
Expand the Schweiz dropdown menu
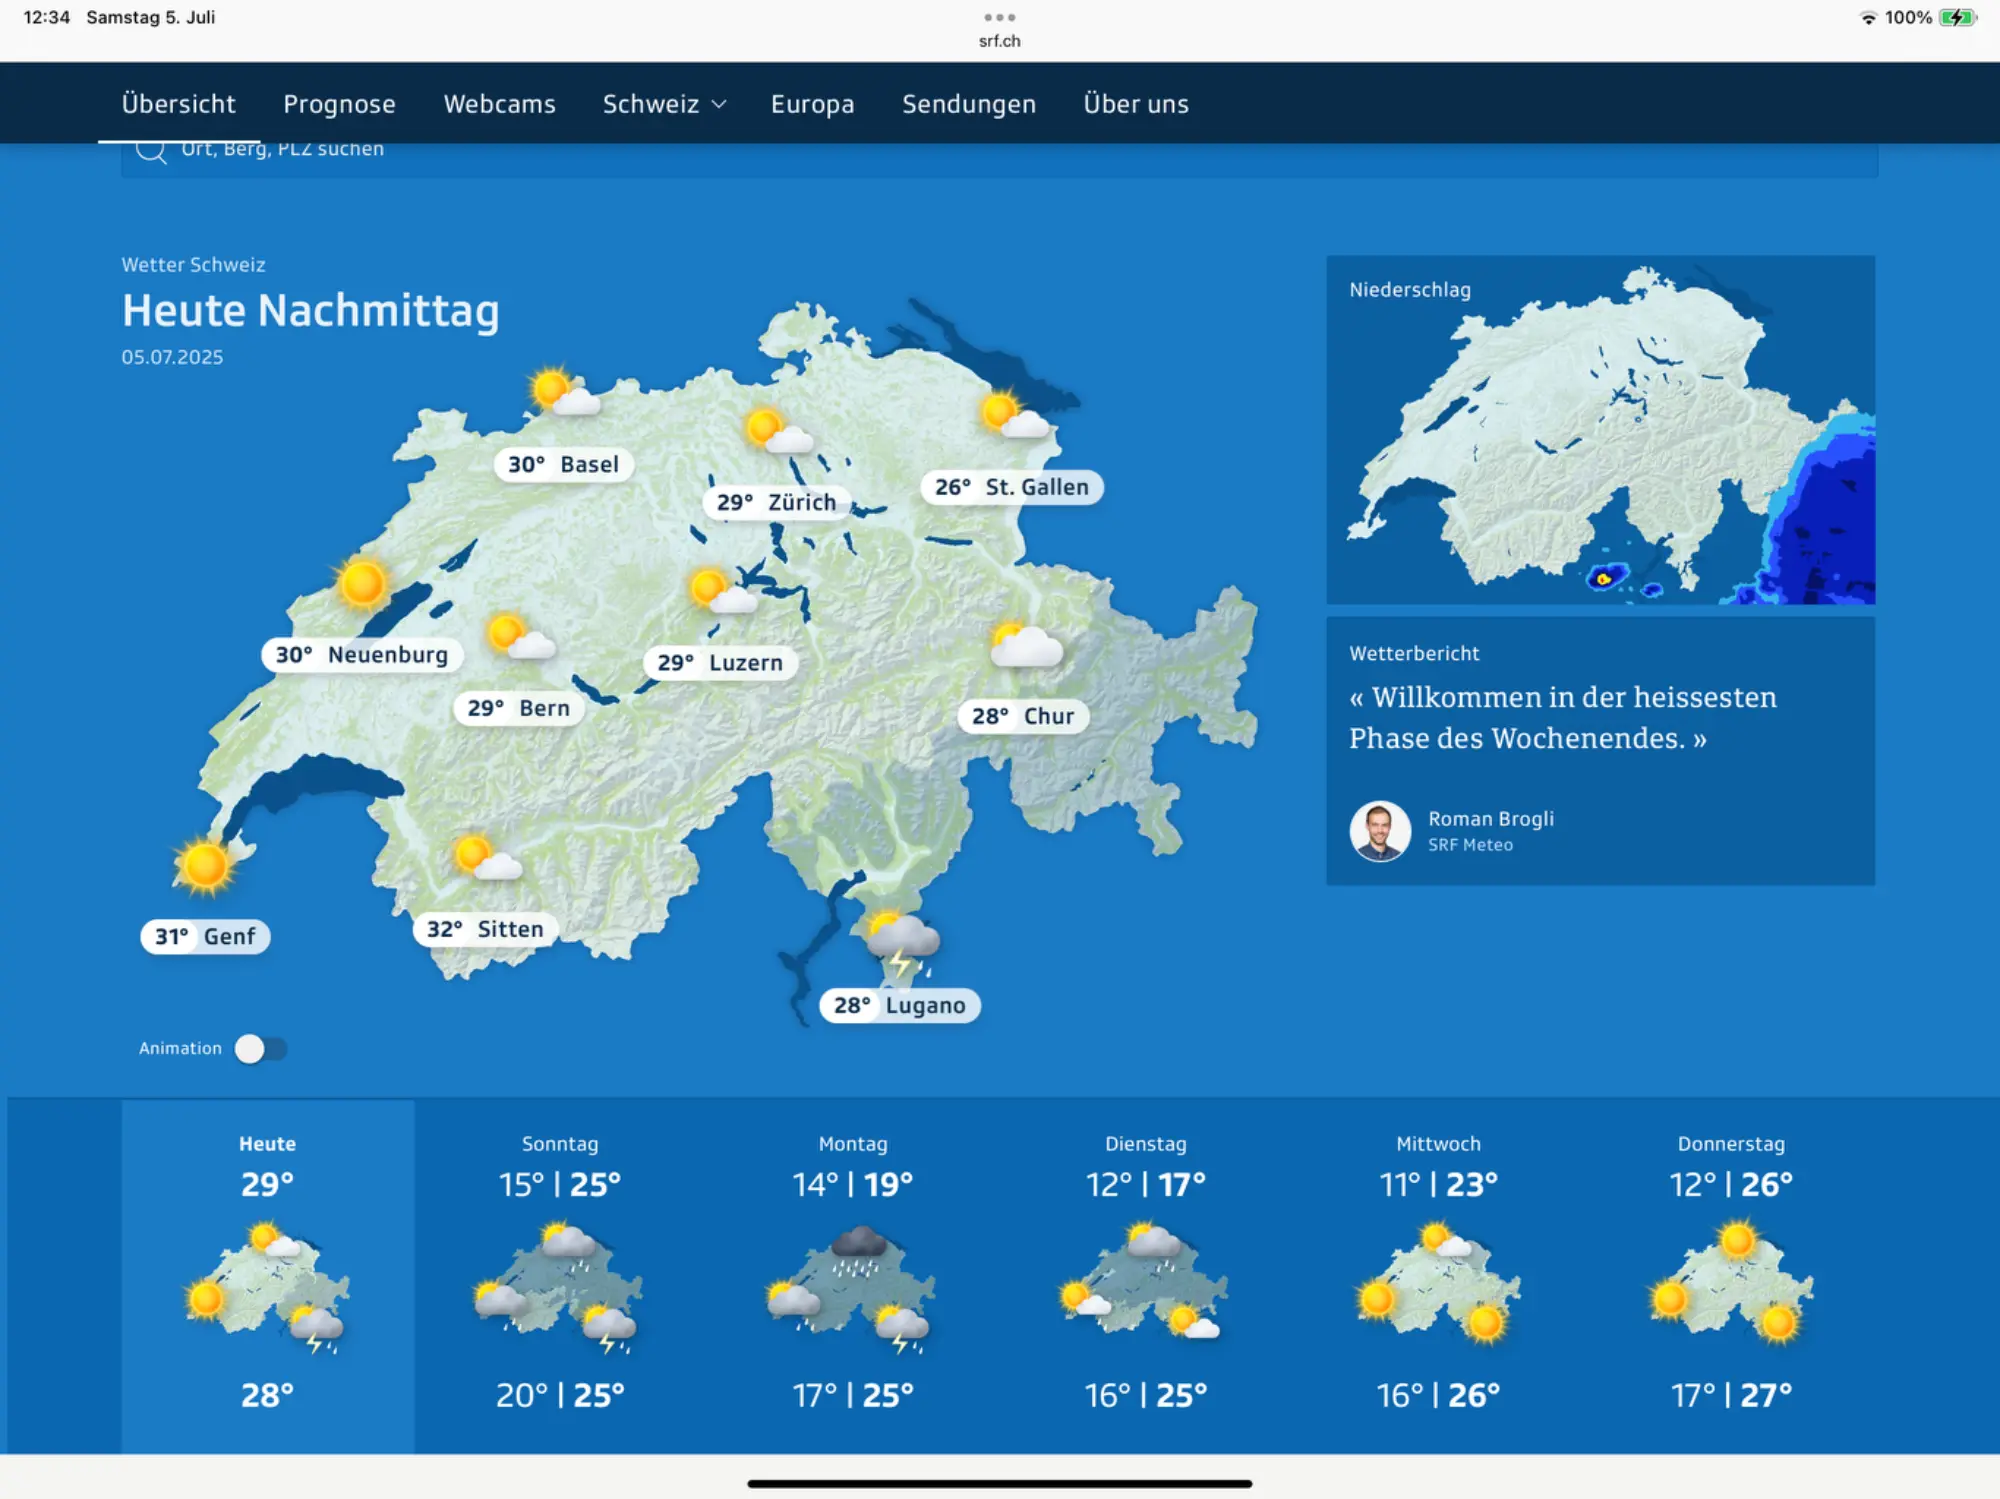(x=664, y=104)
